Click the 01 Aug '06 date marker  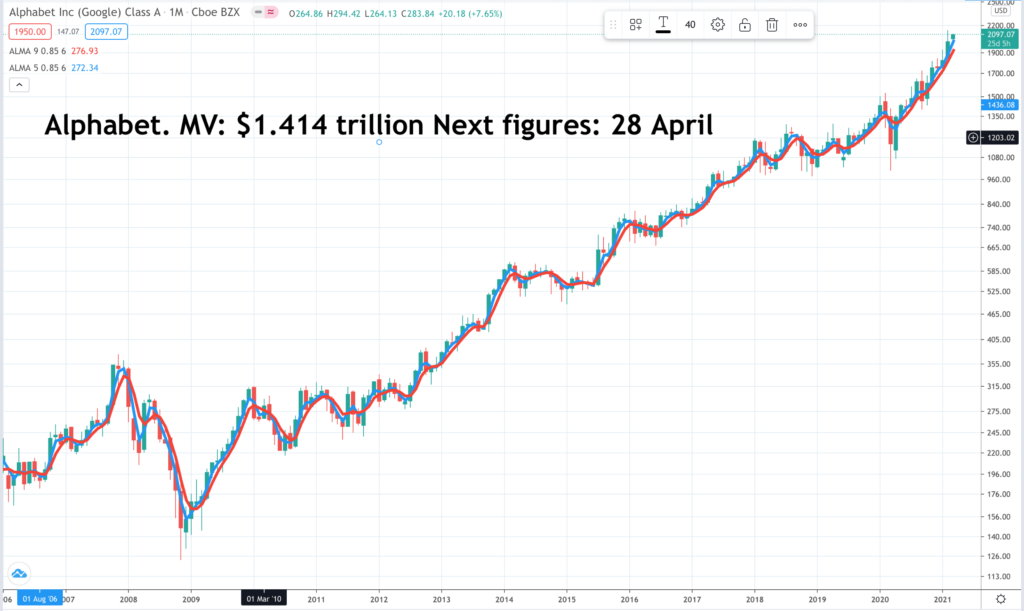click(x=40, y=599)
